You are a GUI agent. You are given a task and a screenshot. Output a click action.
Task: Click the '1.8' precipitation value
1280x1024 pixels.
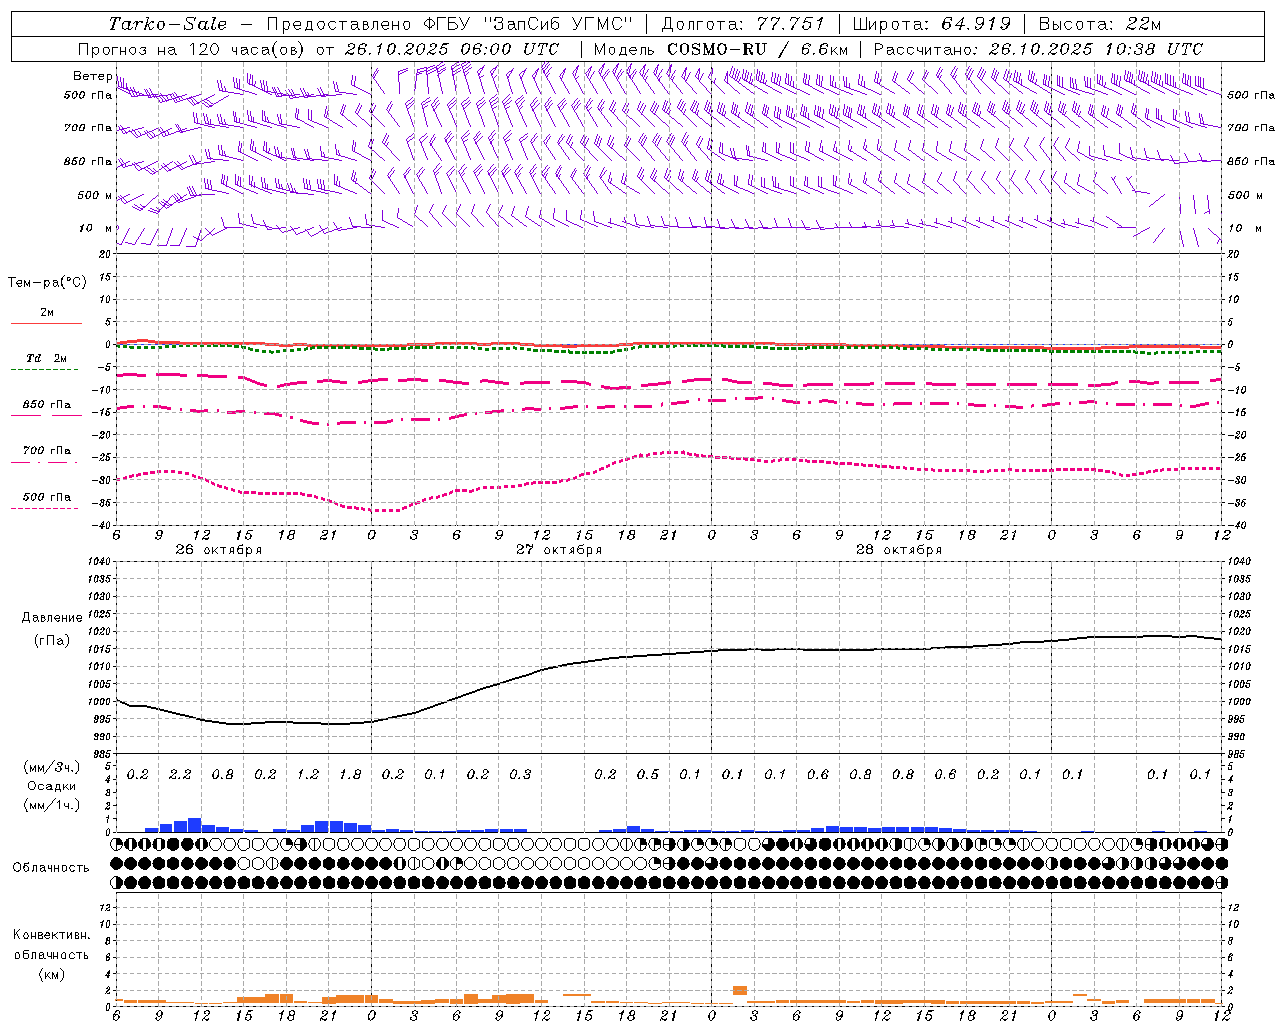point(350,775)
